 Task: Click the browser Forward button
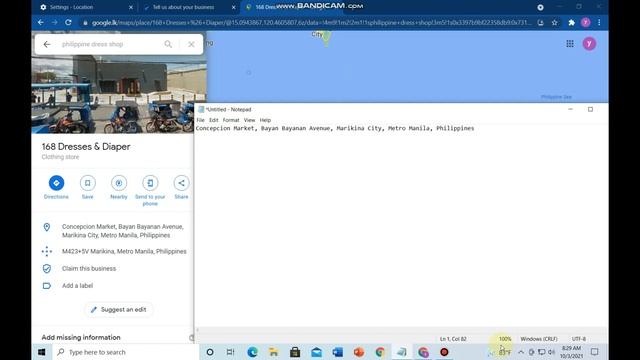(54, 22)
